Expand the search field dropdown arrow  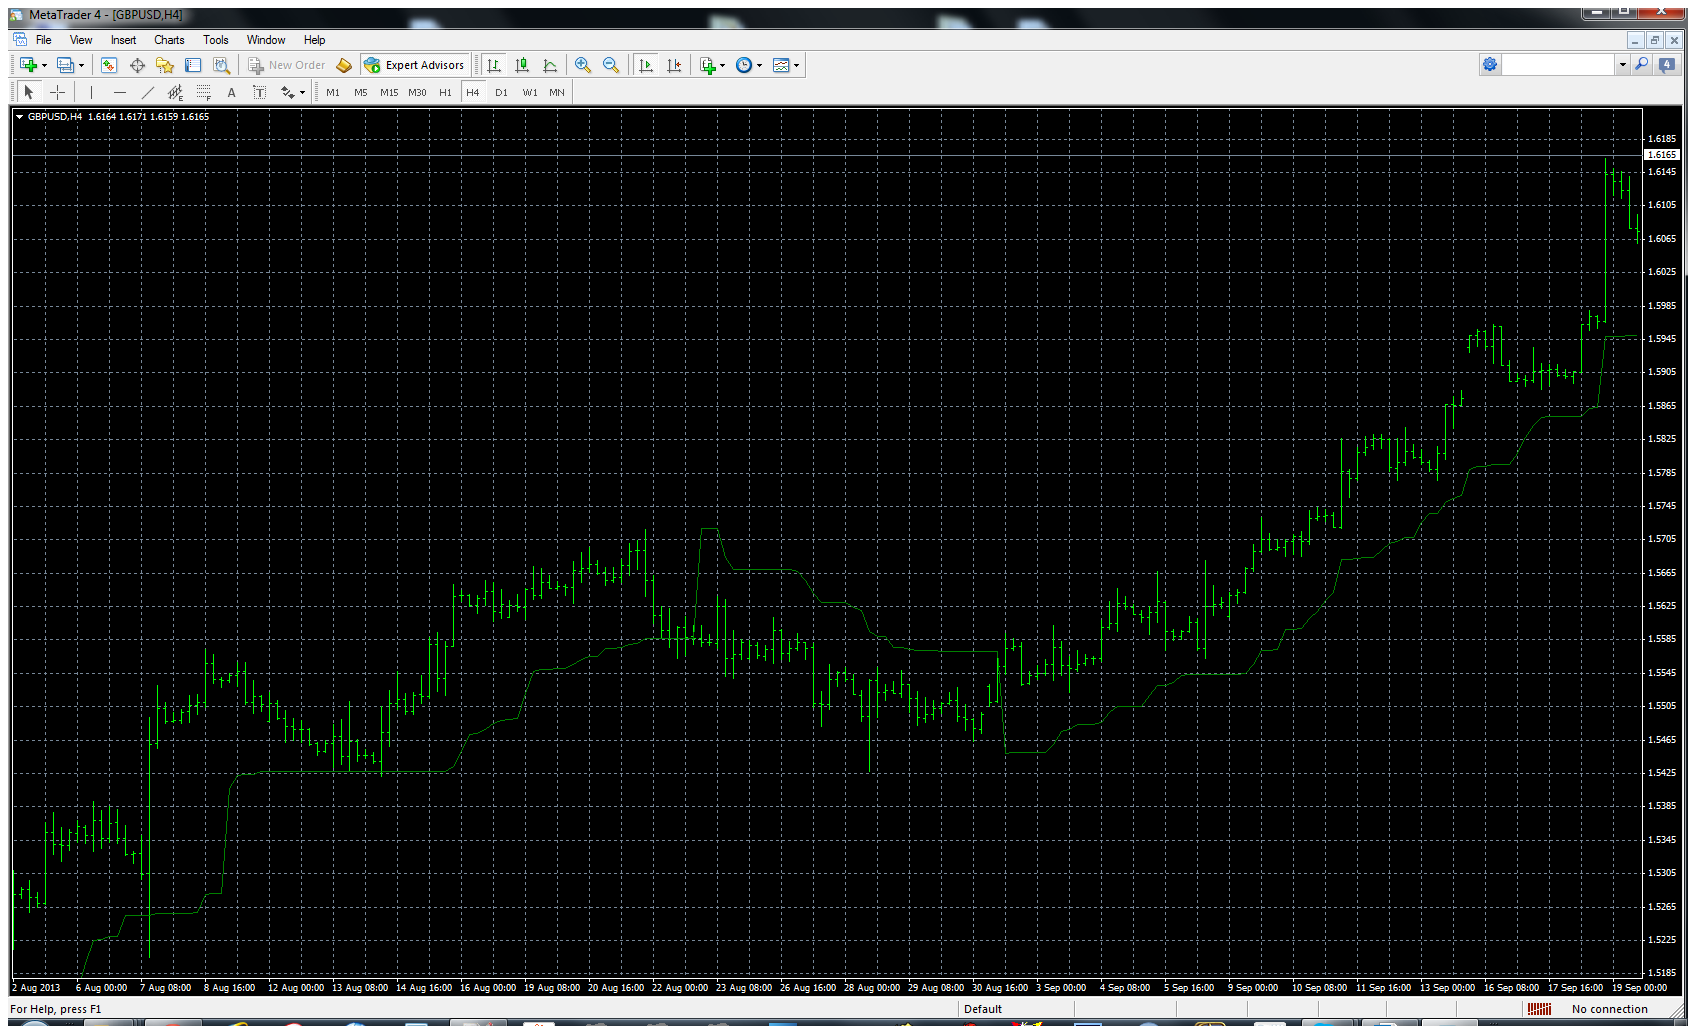pyautogui.click(x=1622, y=64)
